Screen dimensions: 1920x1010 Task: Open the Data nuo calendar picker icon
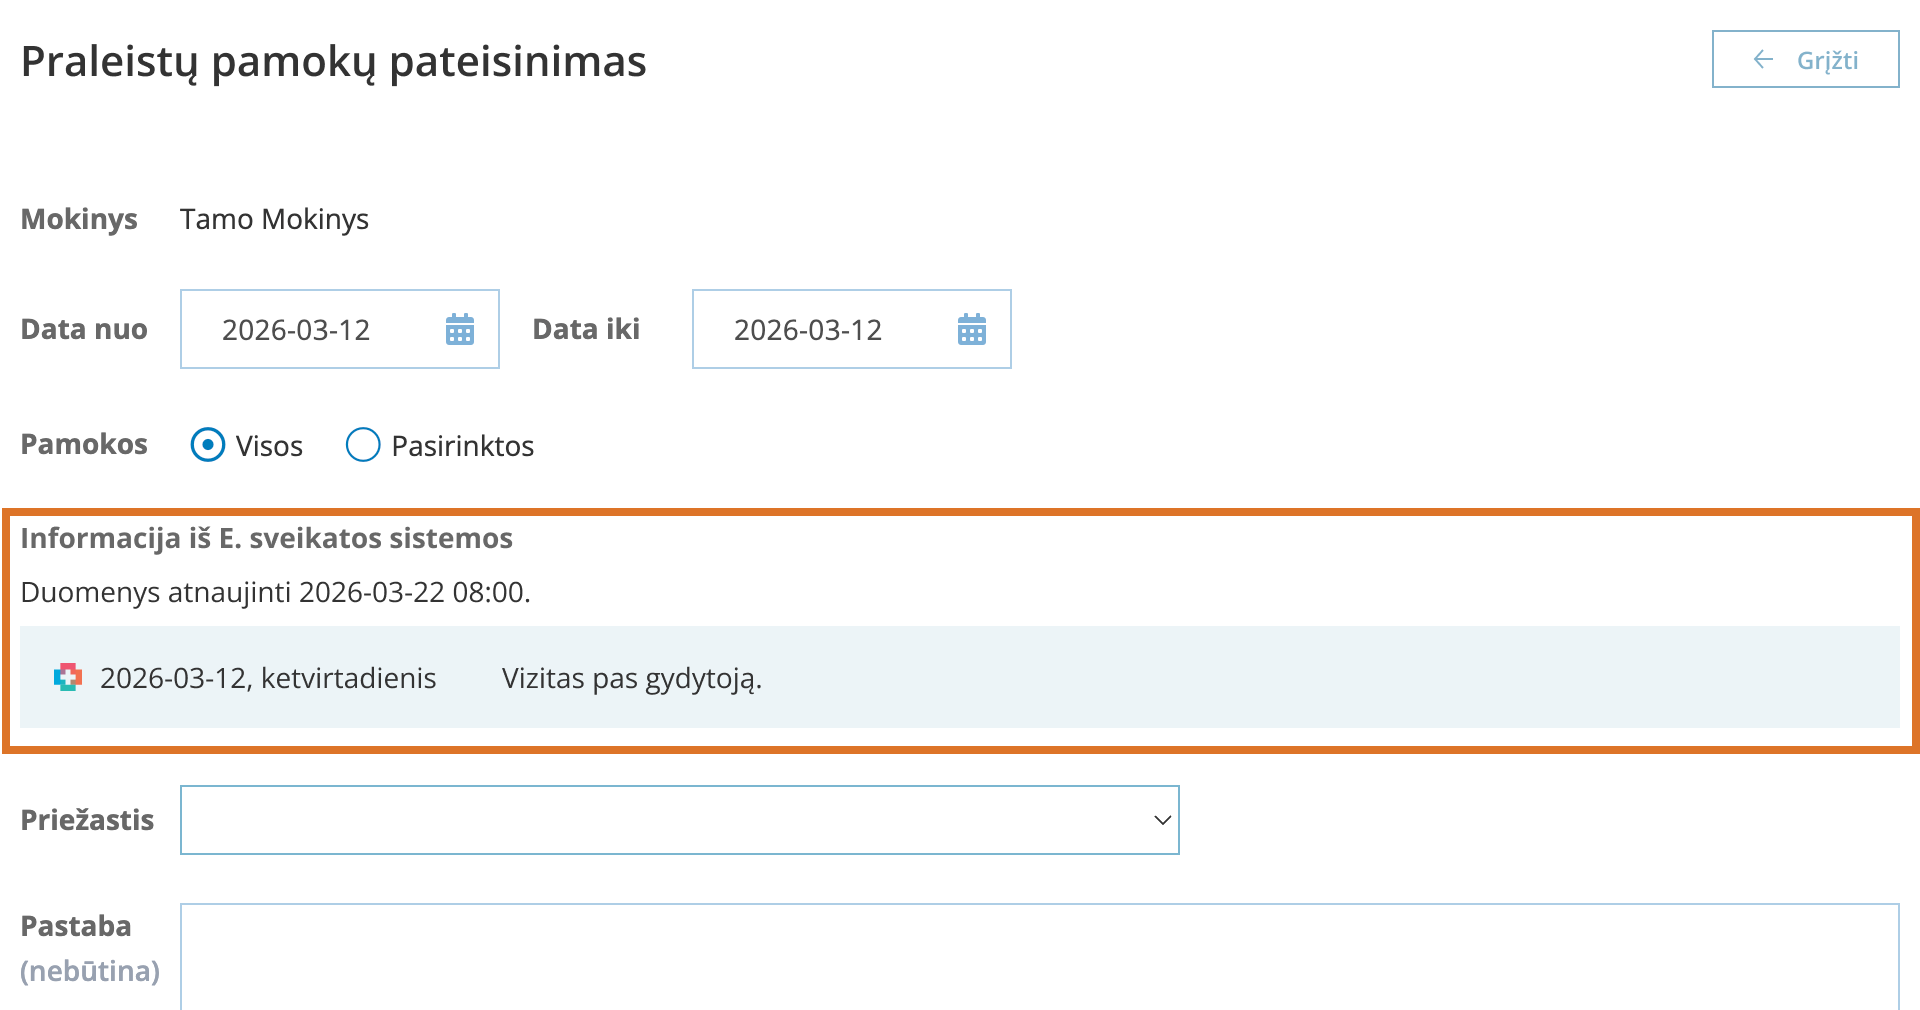click(460, 329)
